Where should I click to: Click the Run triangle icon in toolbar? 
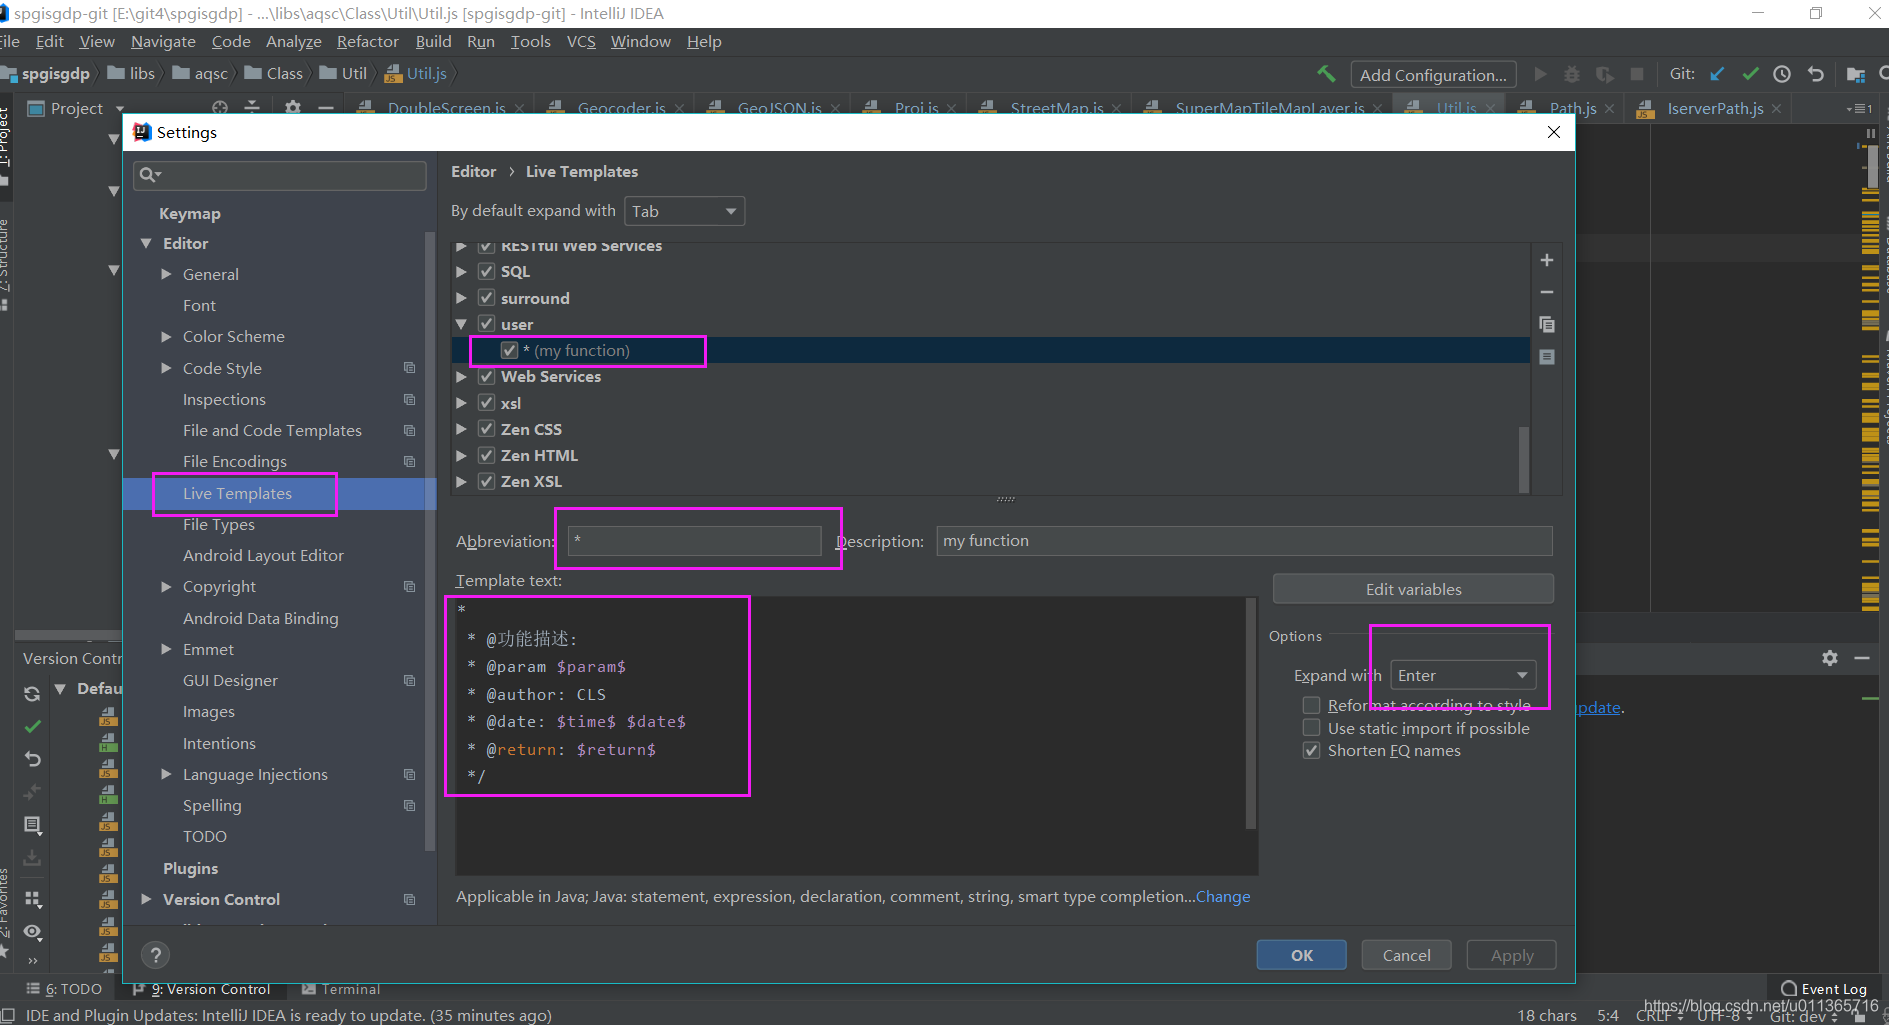click(1540, 74)
